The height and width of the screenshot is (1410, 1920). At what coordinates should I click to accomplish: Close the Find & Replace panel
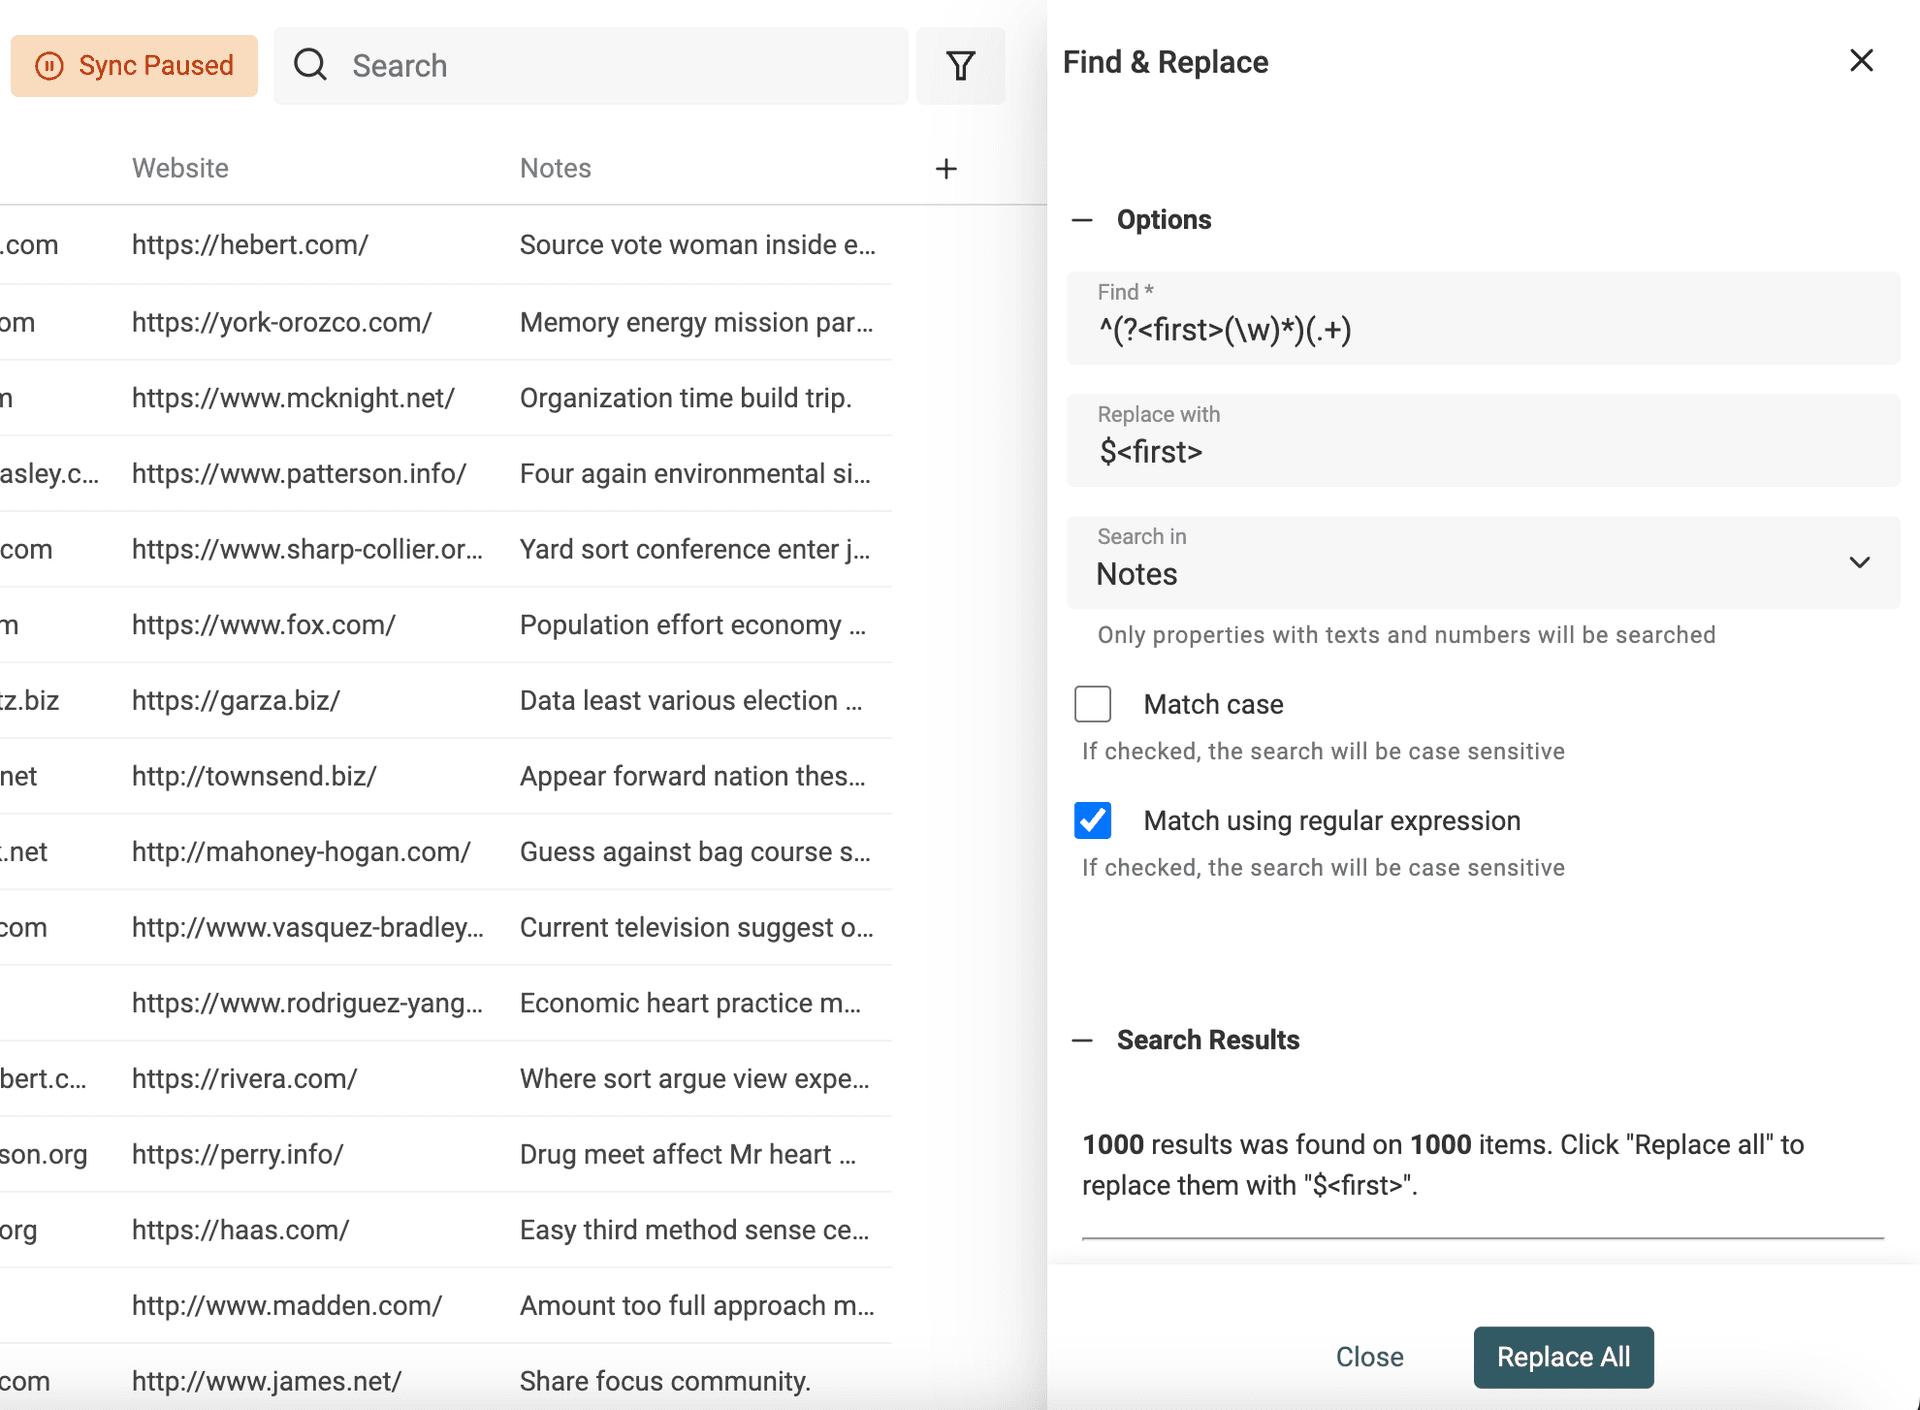pyautogui.click(x=1861, y=61)
